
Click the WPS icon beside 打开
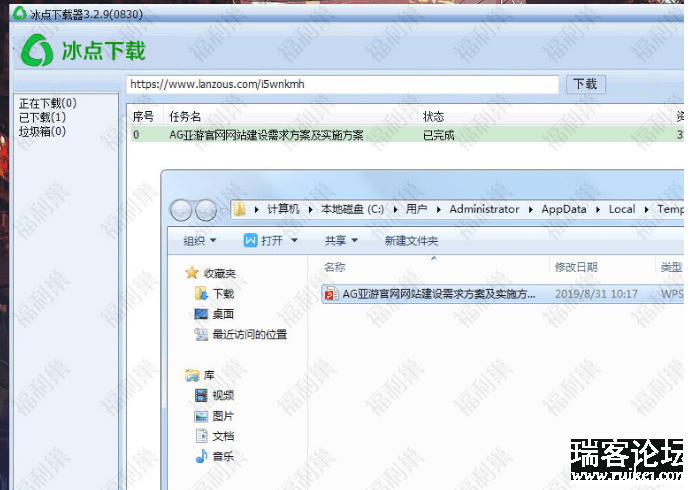coord(251,240)
